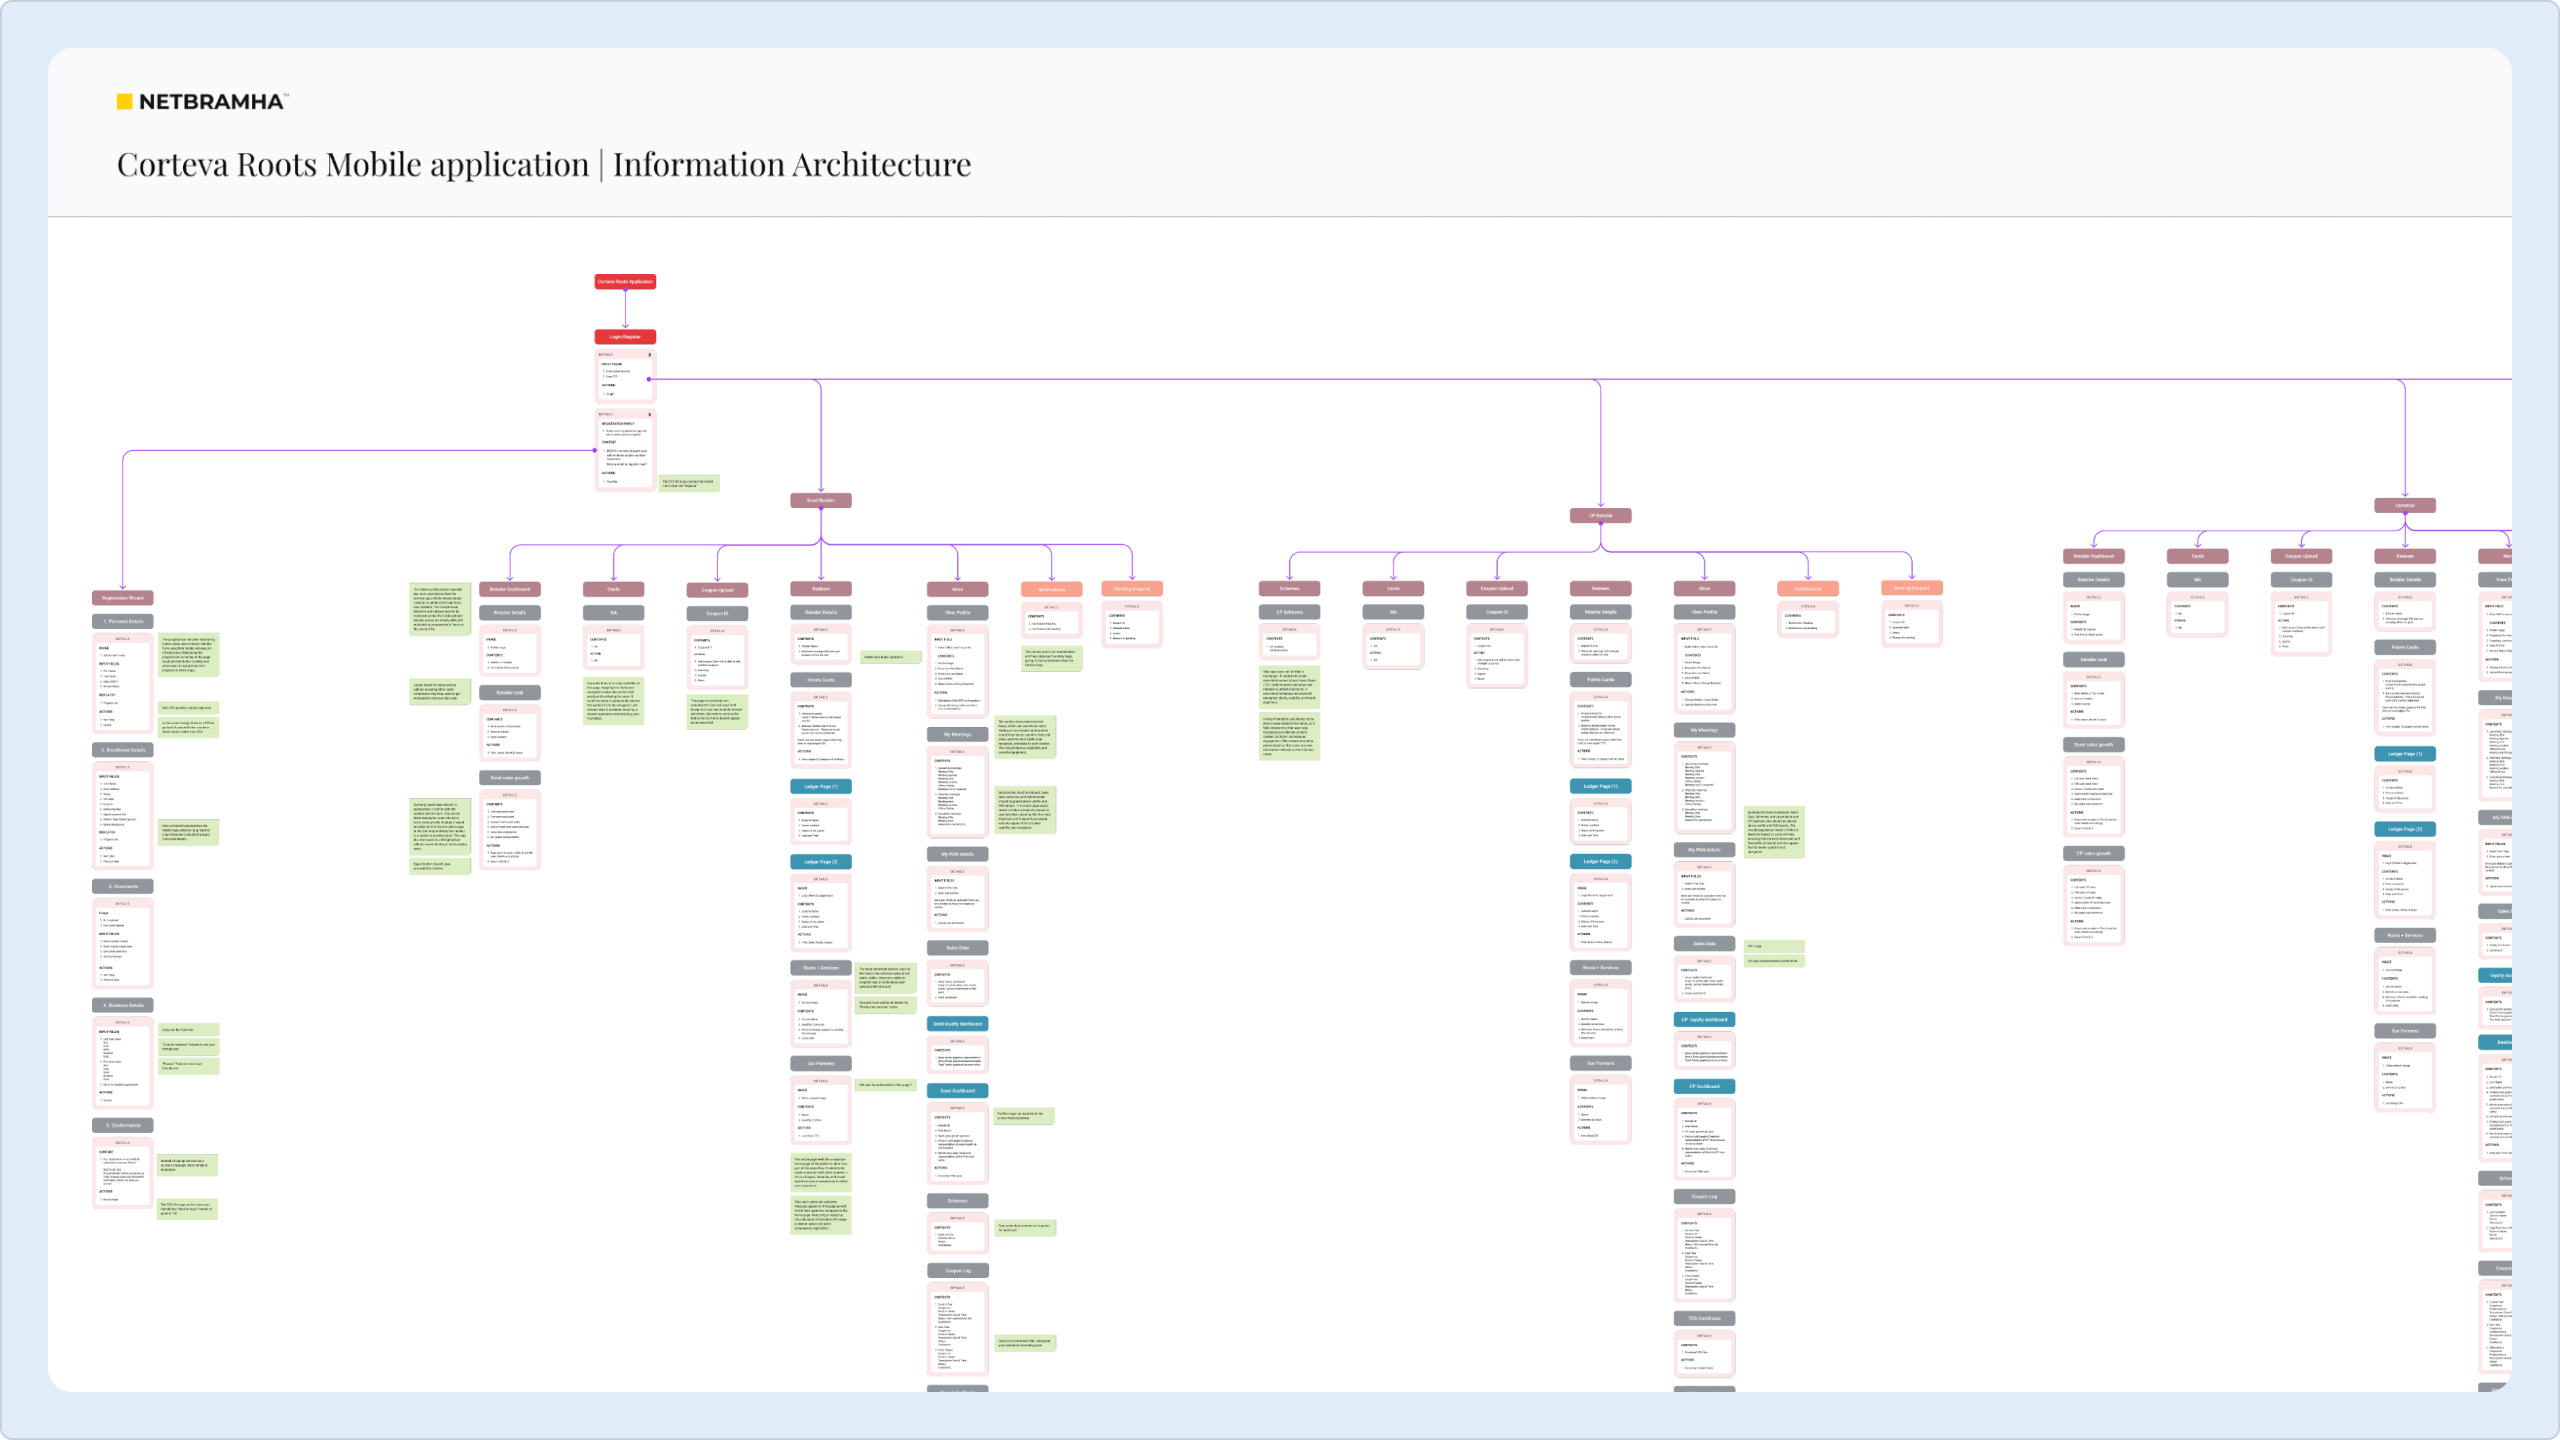Click the '5. Confirmation' step label
Viewport: 2560px width, 1440px height.
(123, 1125)
